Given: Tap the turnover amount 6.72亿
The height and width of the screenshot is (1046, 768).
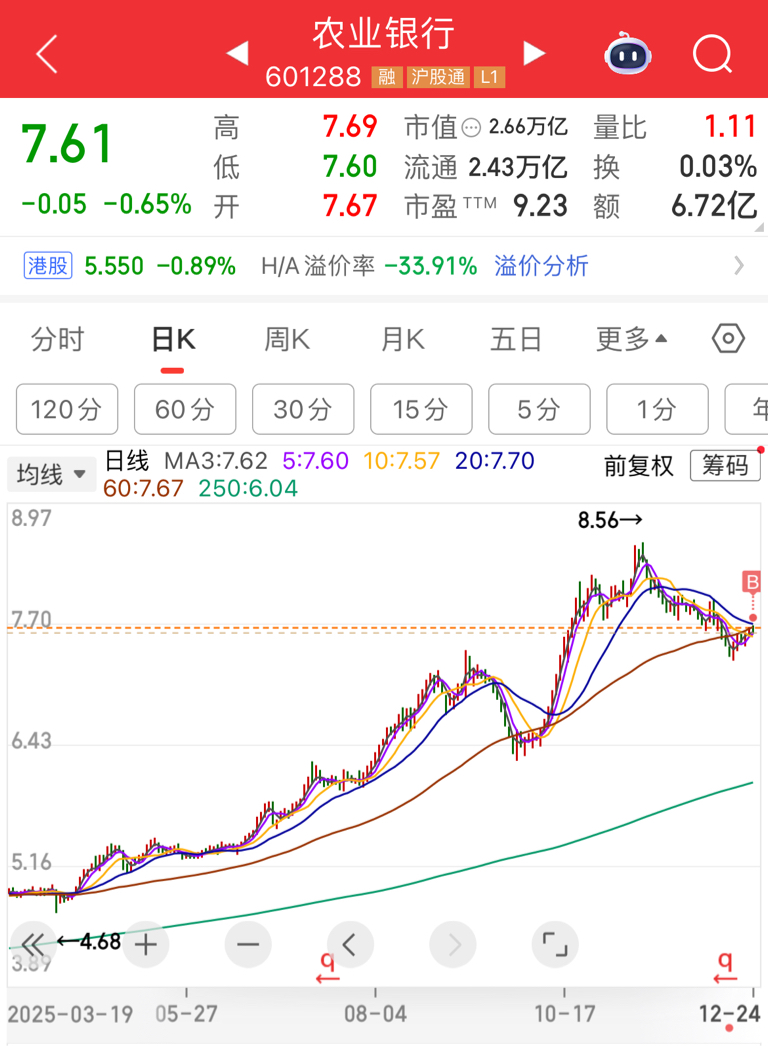Looking at the screenshot, I should pyautogui.click(x=714, y=205).
